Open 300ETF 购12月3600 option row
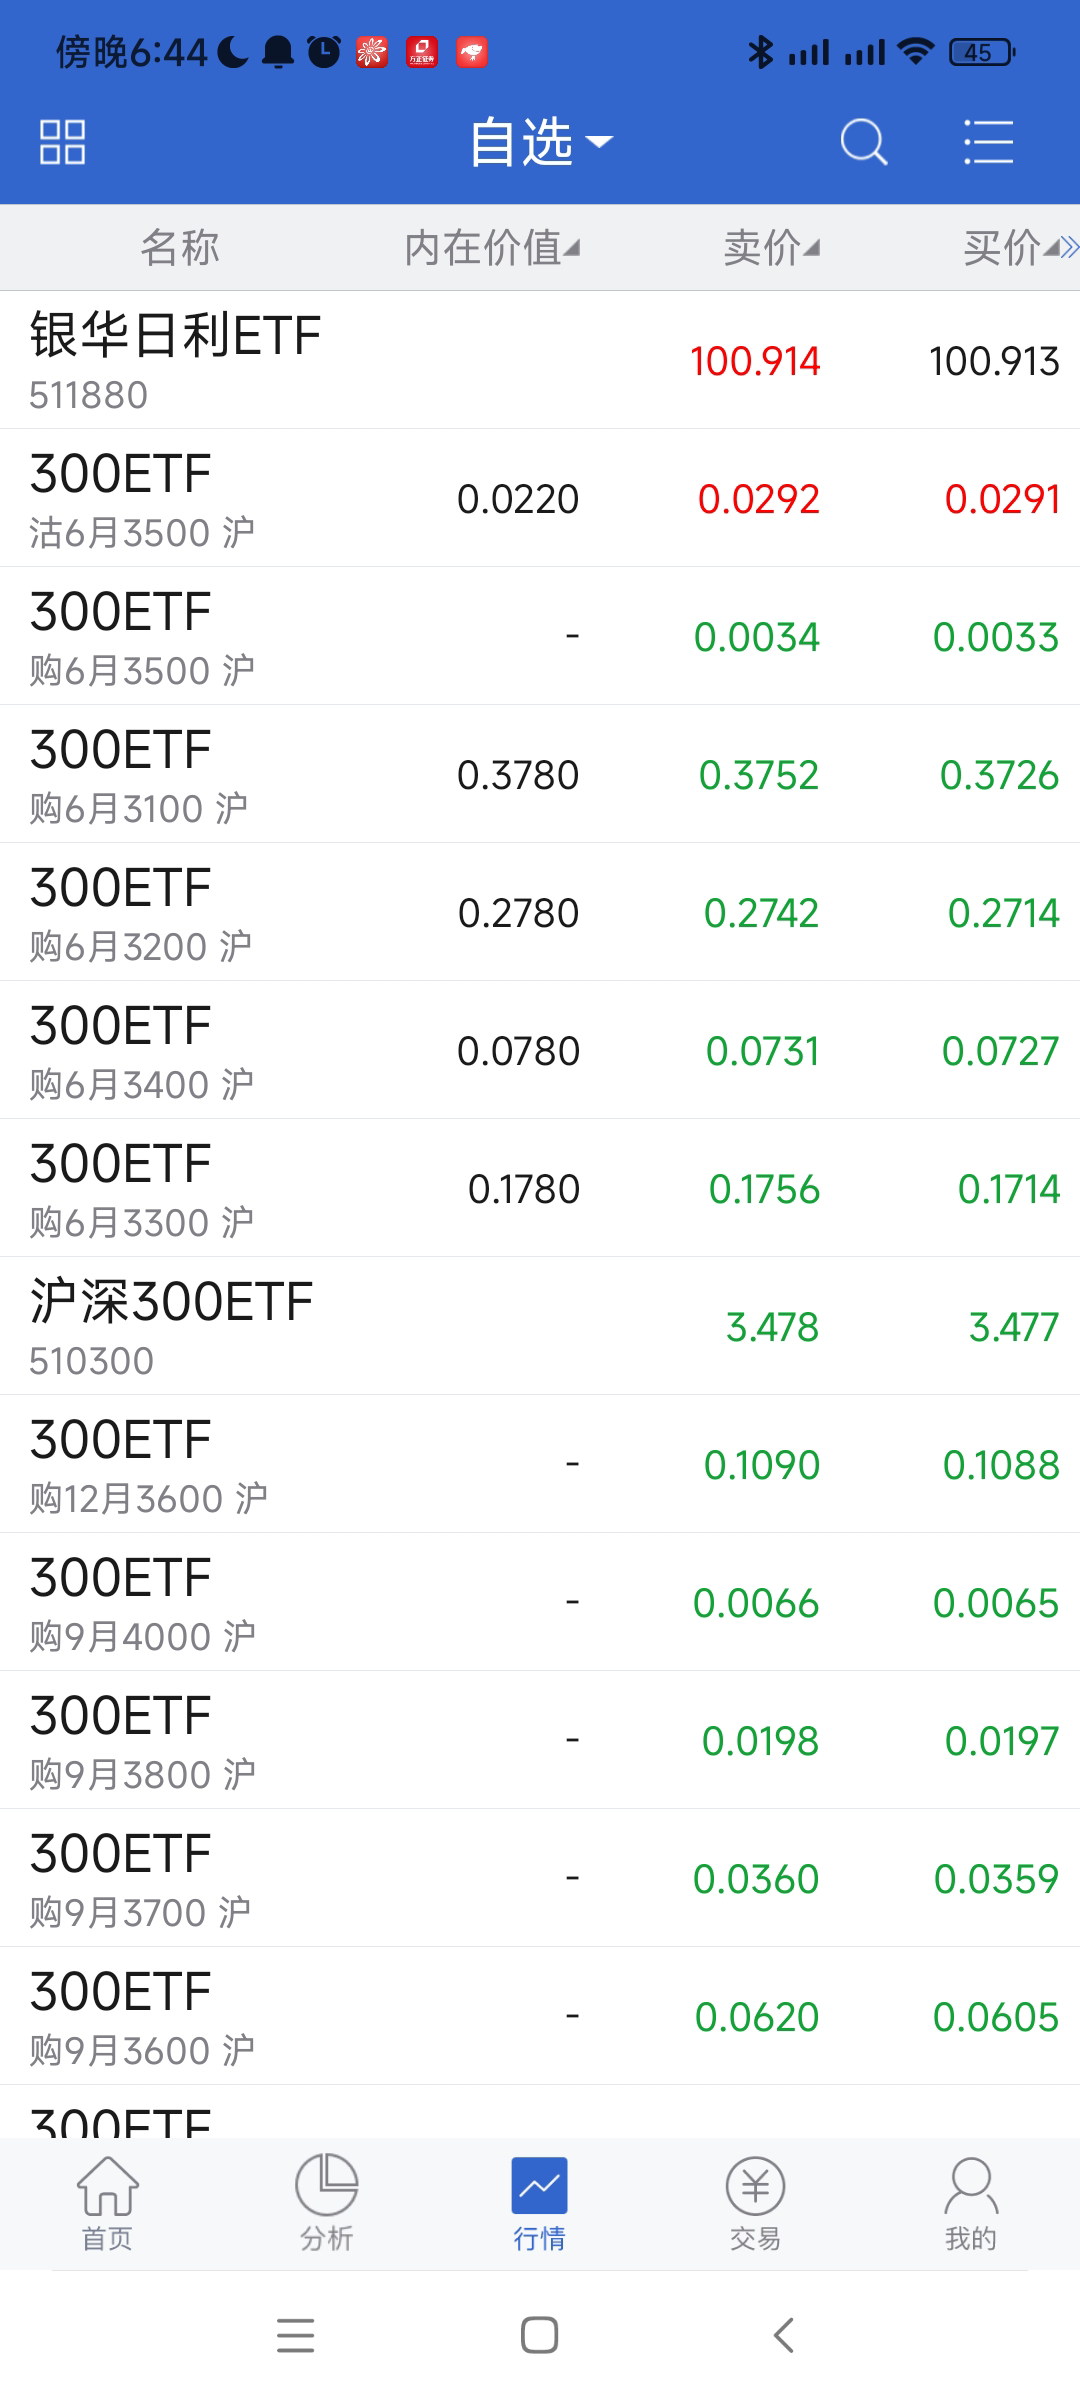The height and width of the screenshot is (2400, 1080). [540, 1464]
